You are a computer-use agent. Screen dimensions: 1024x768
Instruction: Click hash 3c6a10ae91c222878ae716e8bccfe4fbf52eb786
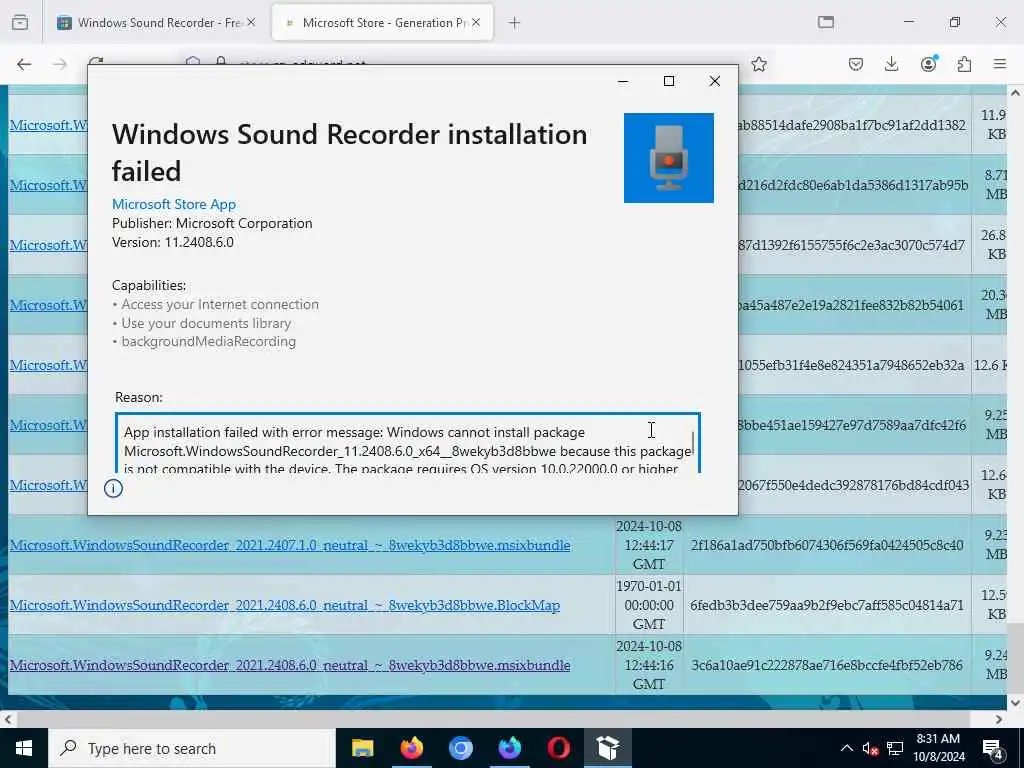827,665
